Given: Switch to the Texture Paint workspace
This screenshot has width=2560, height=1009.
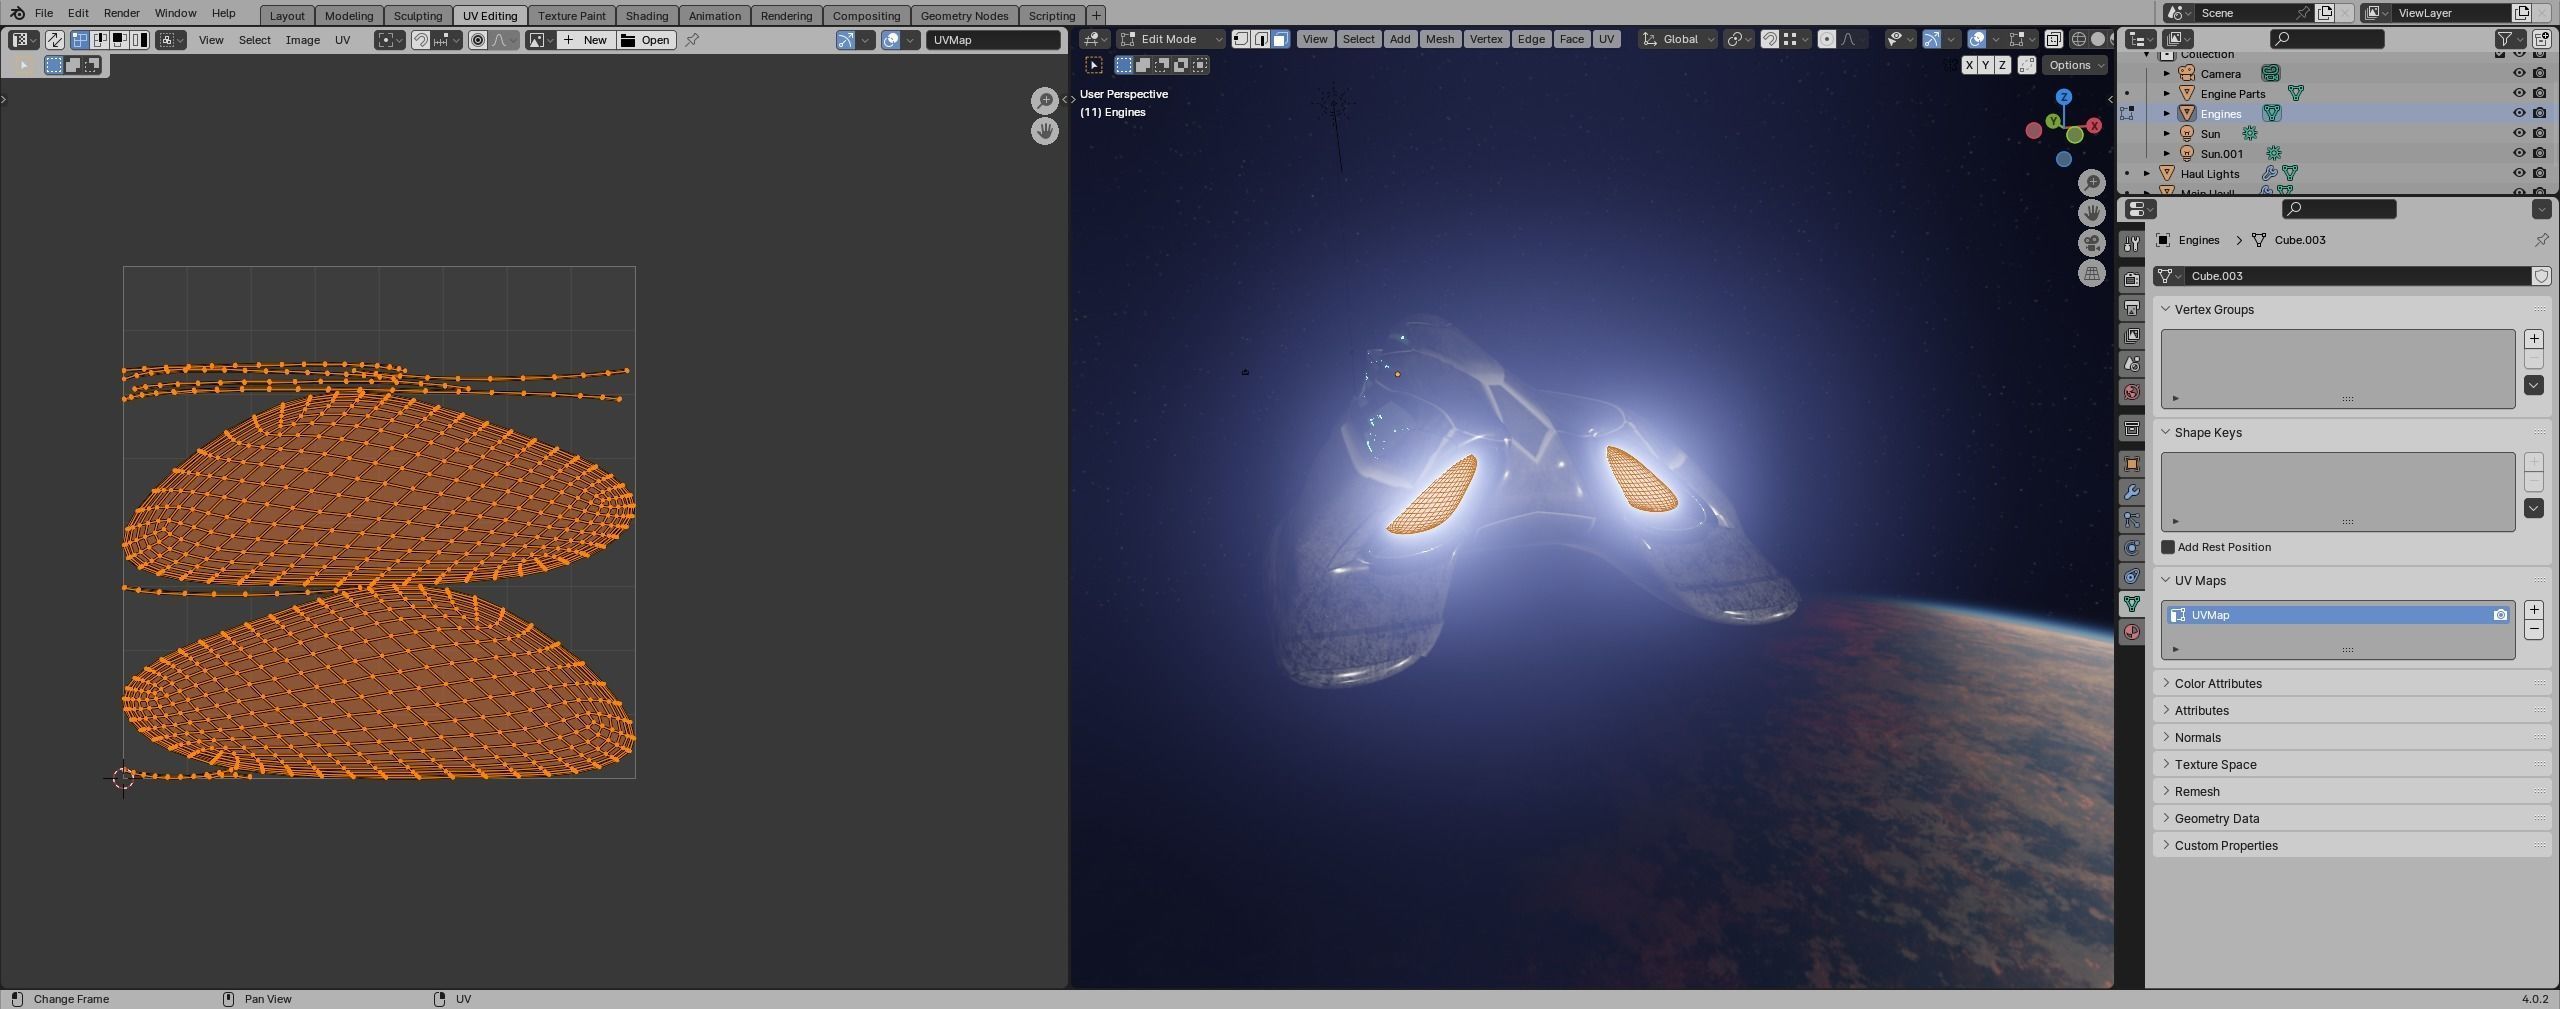Looking at the screenshot, I should coord(572,15).
